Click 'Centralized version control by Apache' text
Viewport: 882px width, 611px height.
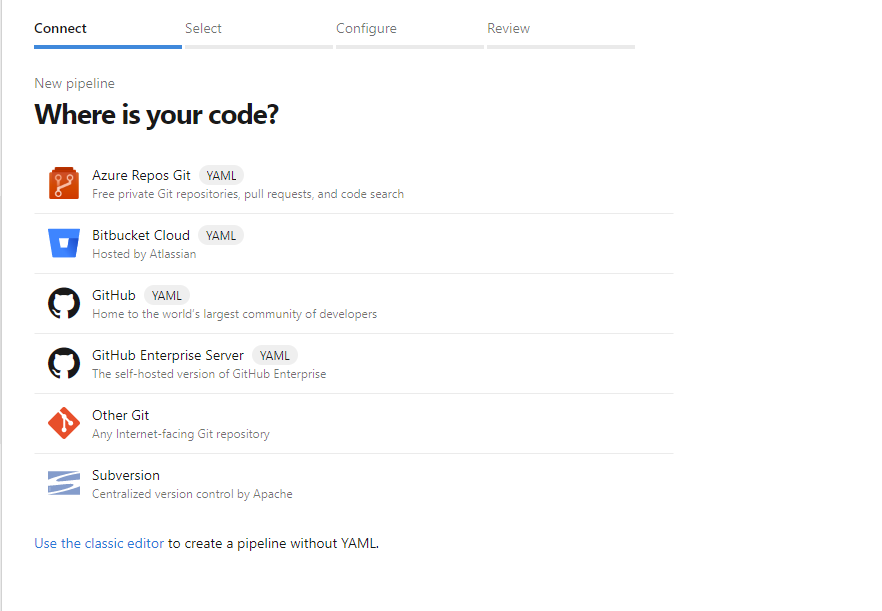192,494
